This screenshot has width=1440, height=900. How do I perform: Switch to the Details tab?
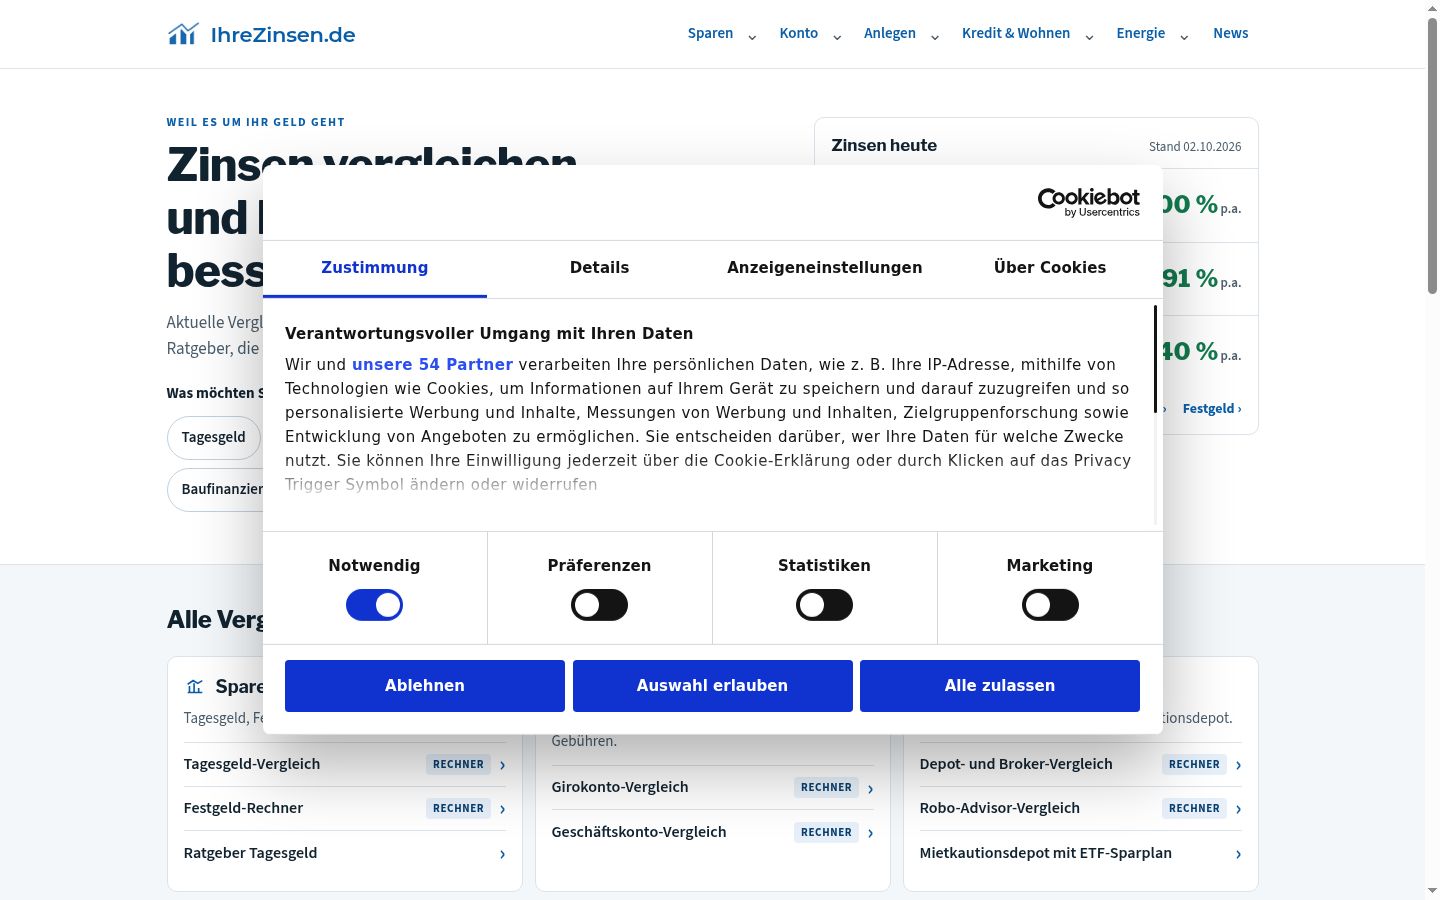[x=599, y=268]
